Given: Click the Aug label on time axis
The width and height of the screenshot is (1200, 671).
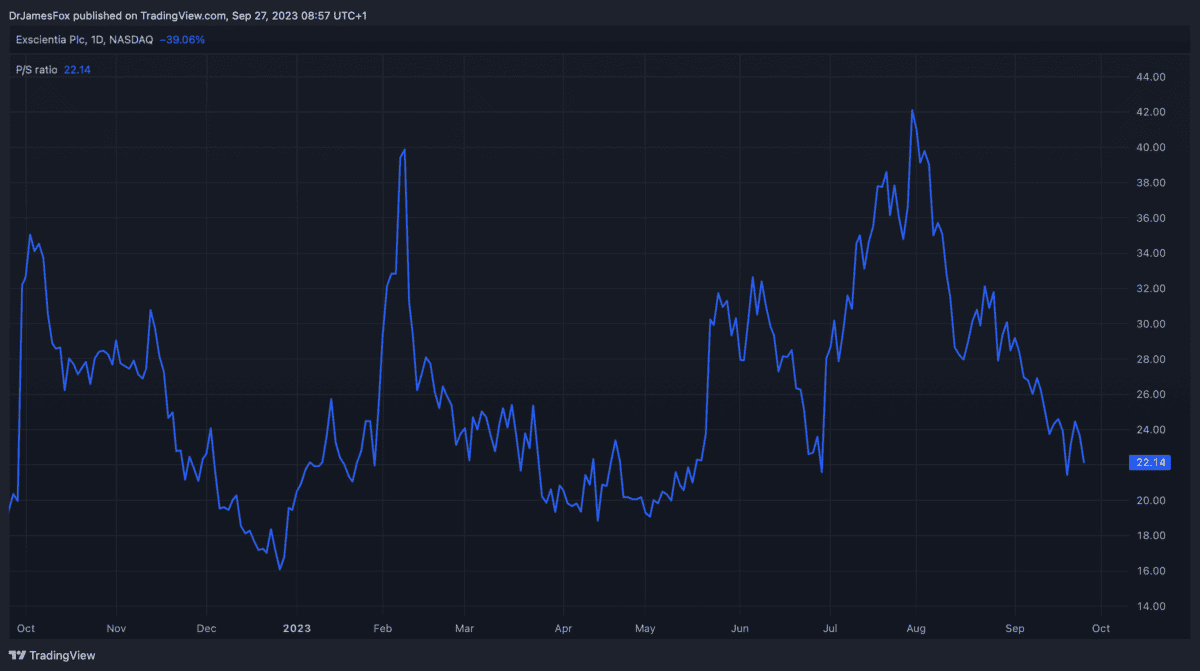Looking at the screenshot, I should pyautogui.click(x=916, y=629).
